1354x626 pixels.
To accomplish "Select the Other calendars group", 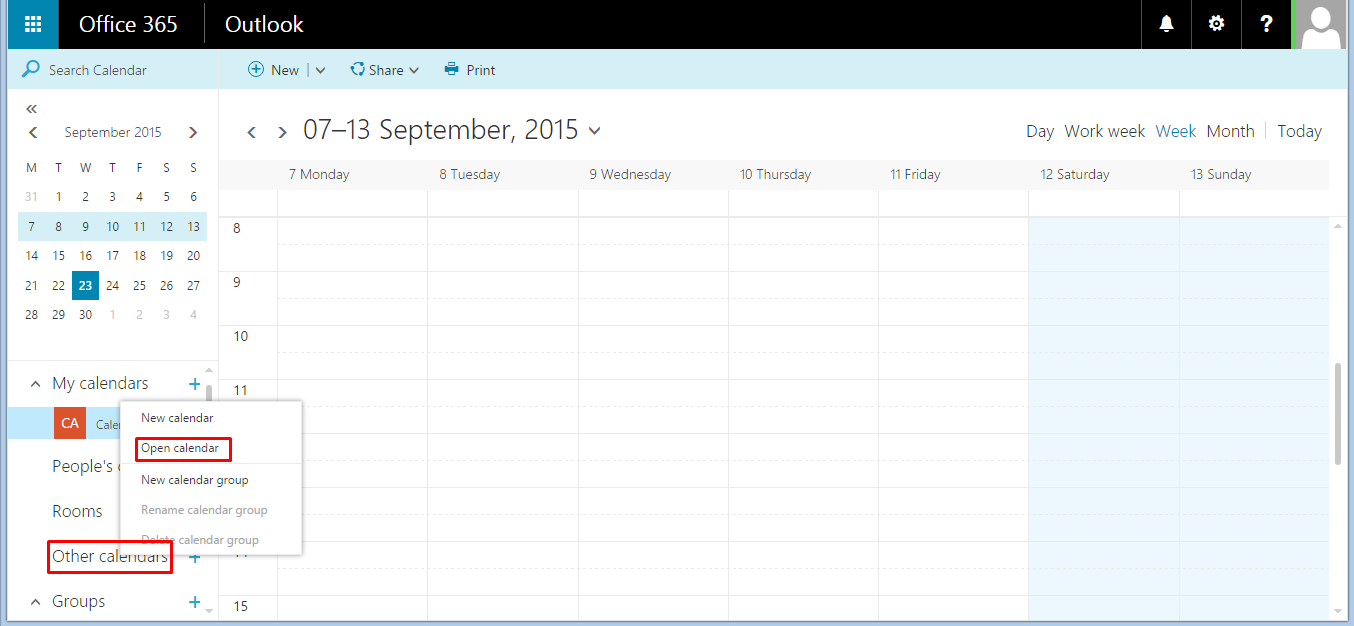I will pyautogui.click(x=110, y=556).
